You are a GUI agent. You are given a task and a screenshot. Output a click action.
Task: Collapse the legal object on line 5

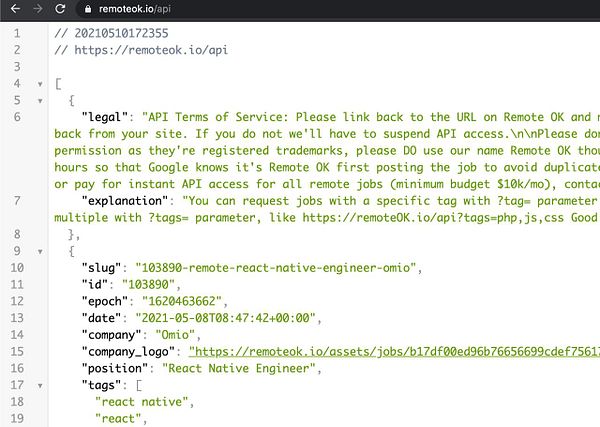tap(40, 101)
